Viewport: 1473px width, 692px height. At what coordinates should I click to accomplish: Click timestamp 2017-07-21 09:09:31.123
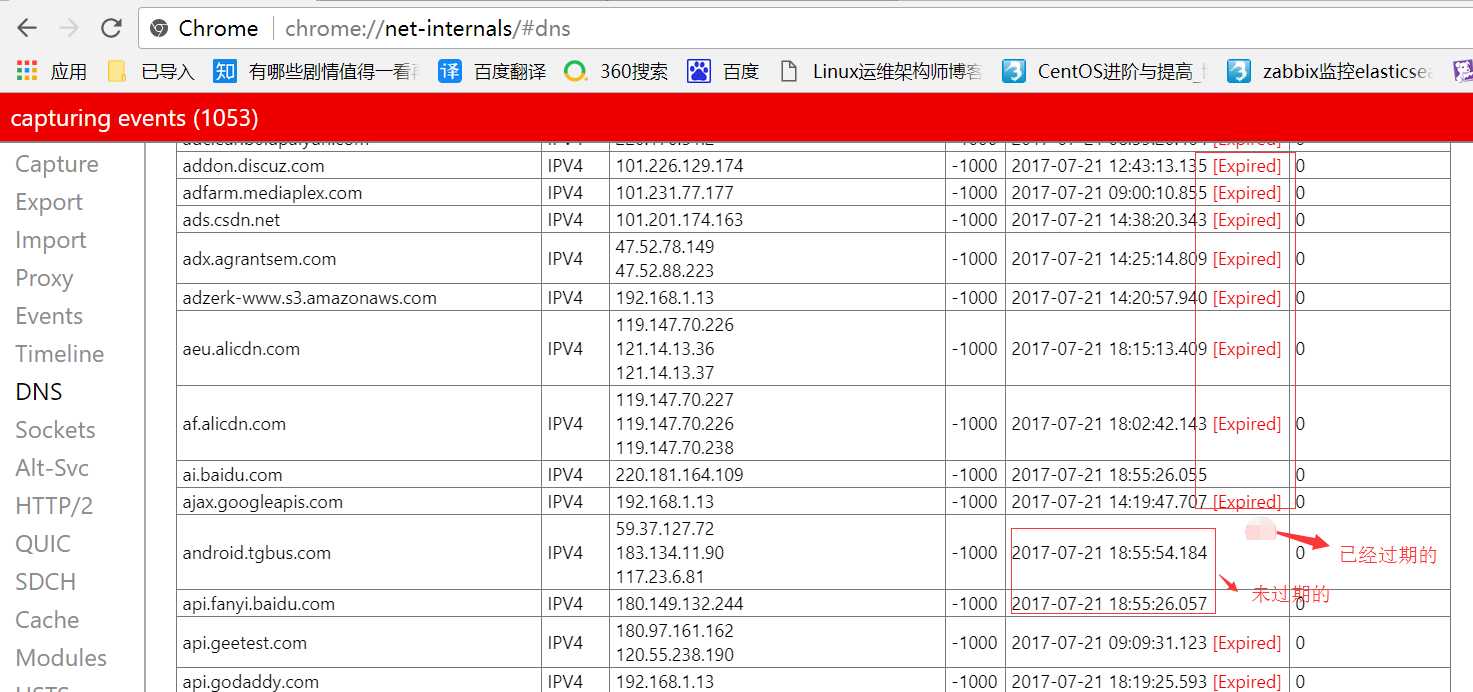tap(1109, 643)
